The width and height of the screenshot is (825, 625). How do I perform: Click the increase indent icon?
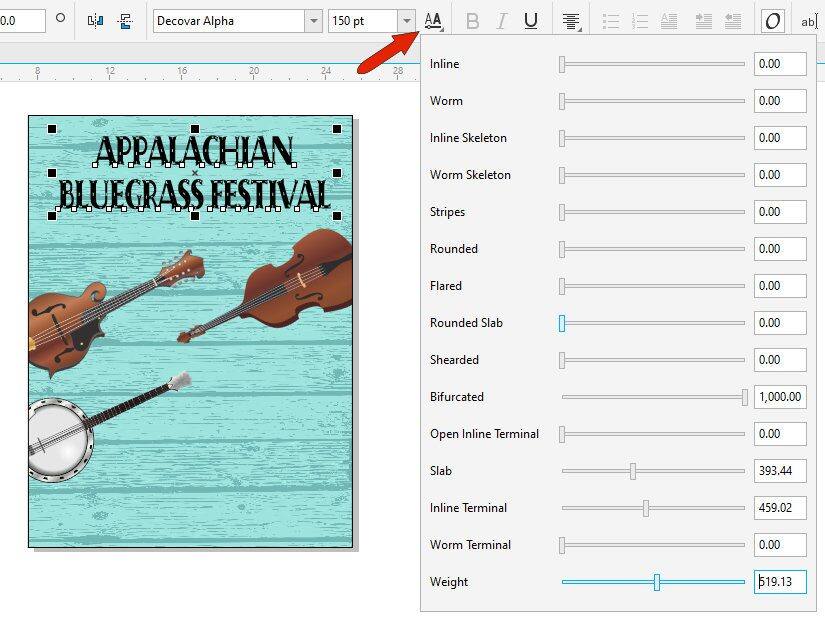pos(704,20)
